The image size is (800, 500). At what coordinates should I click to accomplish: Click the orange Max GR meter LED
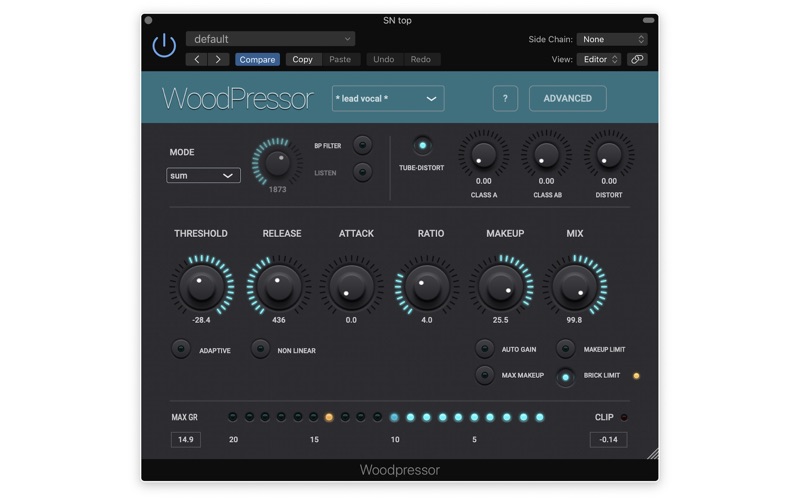point(329,417)
